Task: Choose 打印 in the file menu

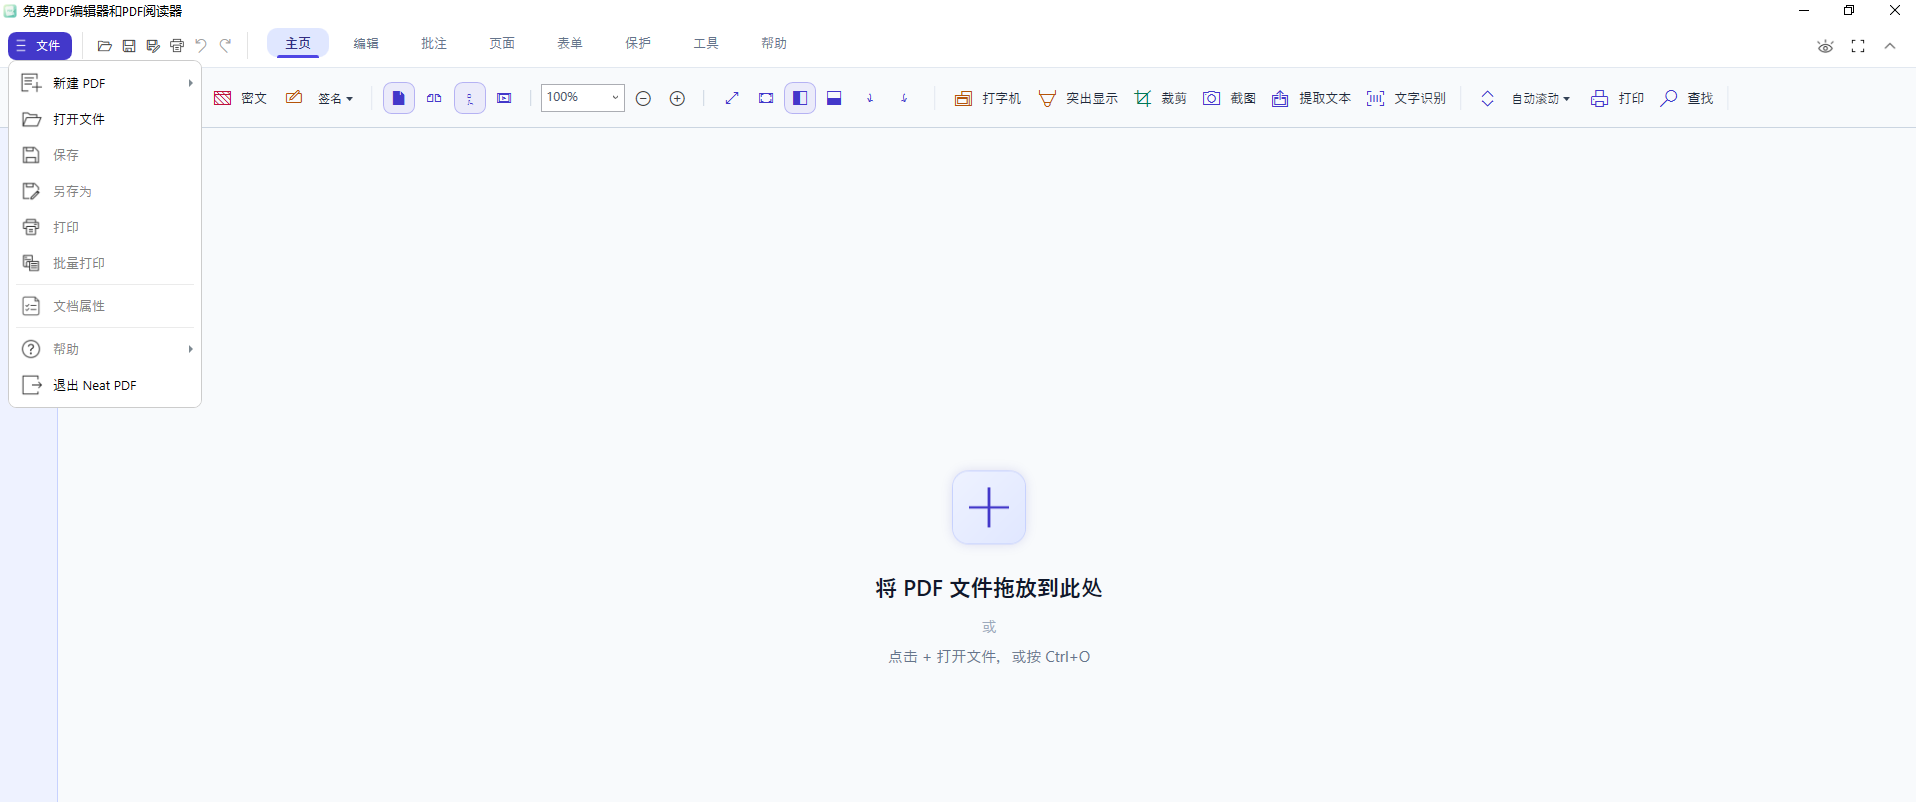Action: (x=105, y=227)
